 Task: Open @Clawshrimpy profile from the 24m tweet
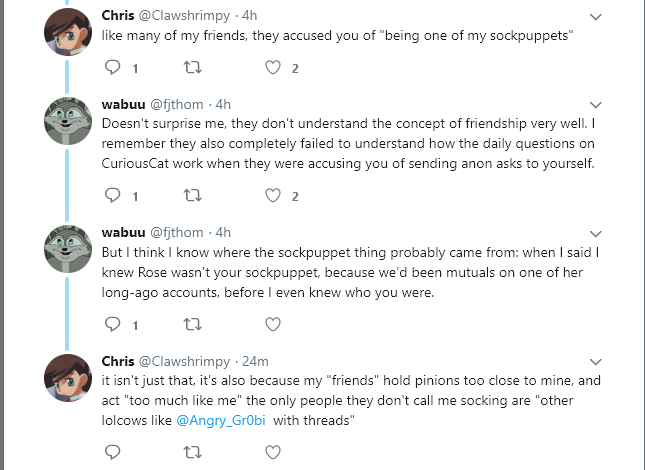[x=184, y=361]
